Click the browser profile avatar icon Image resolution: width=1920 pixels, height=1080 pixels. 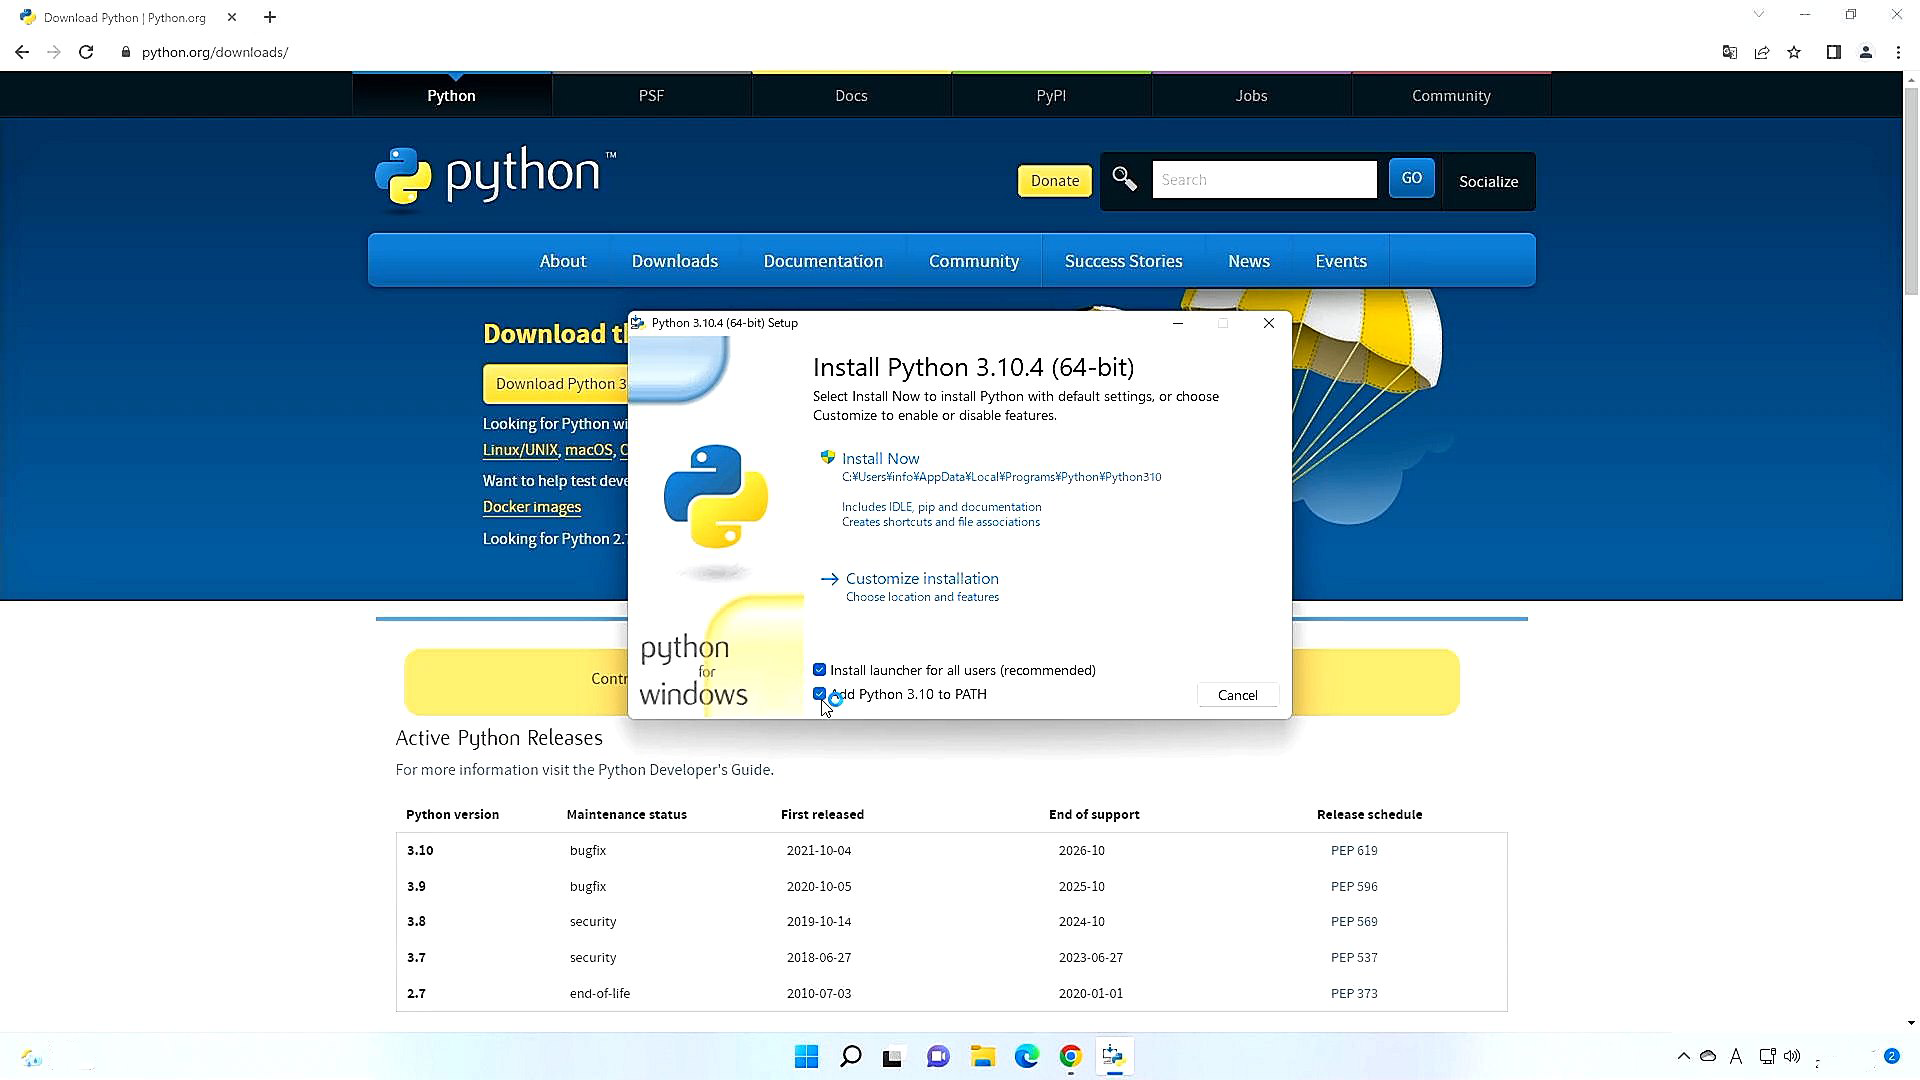(x=1866, y=52)
